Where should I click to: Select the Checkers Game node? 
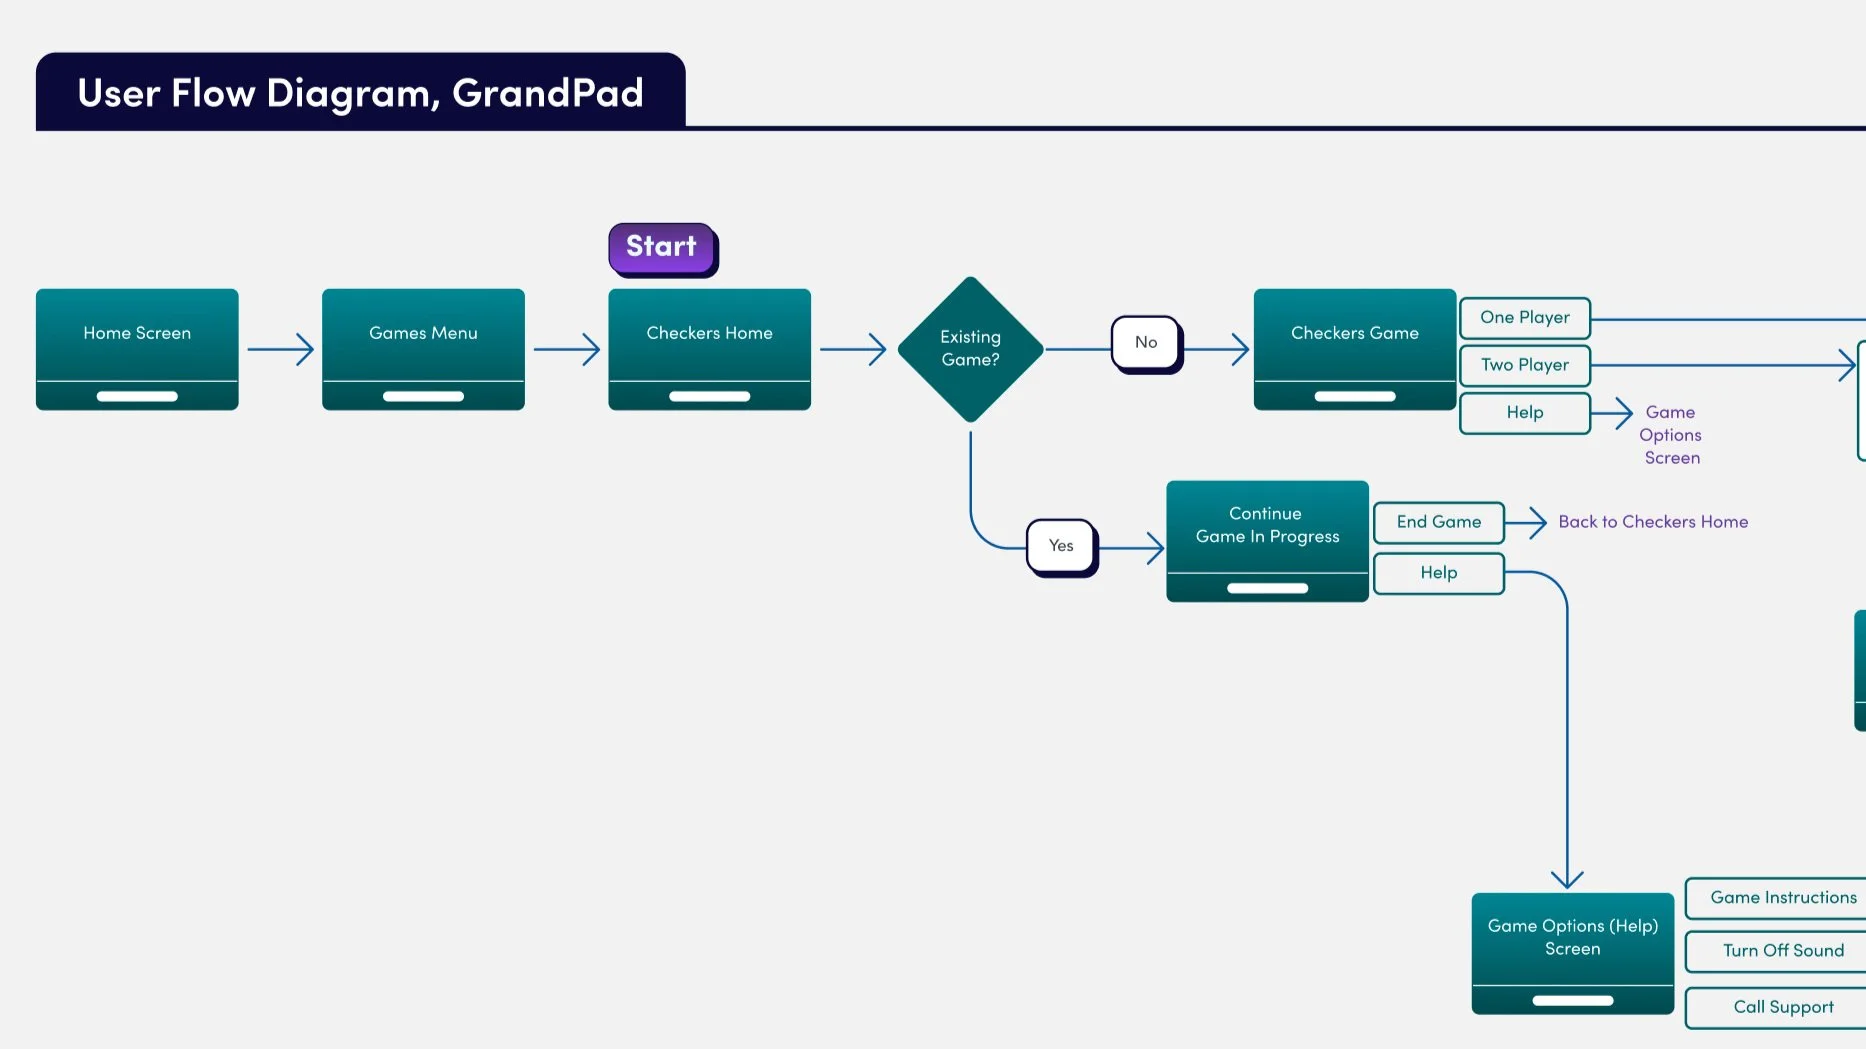coord(1355,349)
